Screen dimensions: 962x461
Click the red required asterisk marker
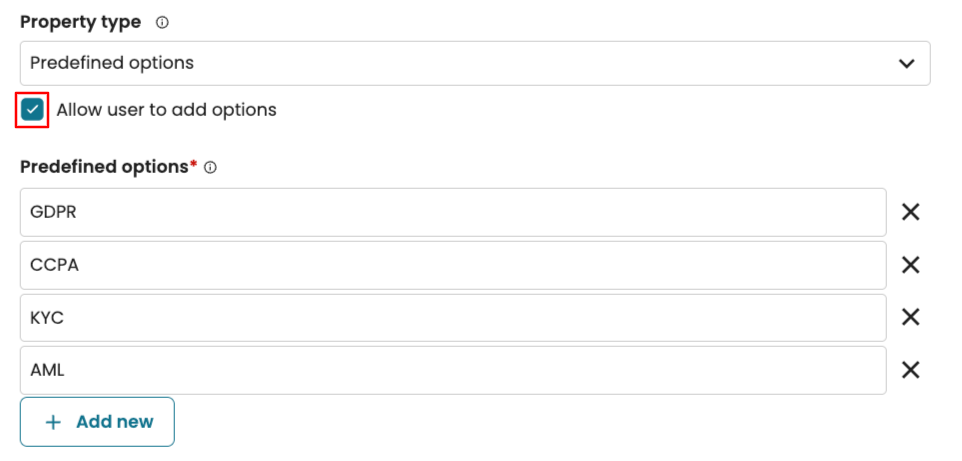[193, 165]
